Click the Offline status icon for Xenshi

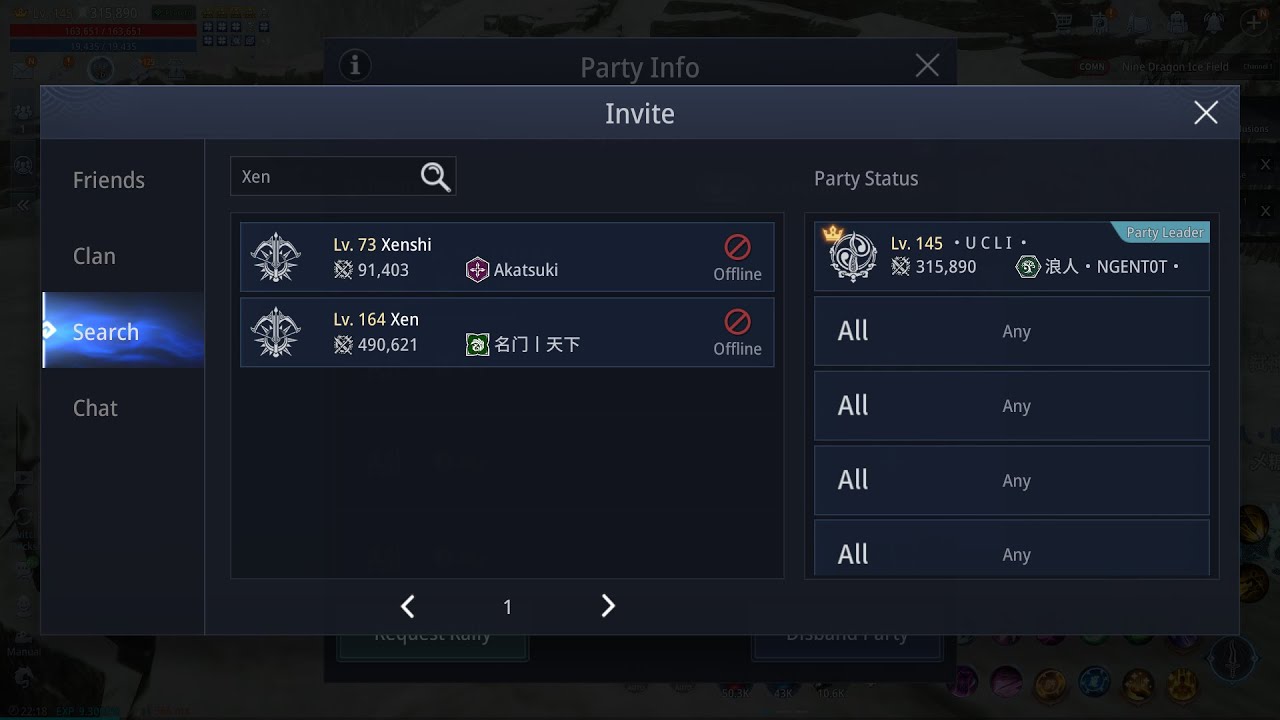point(737,247)
